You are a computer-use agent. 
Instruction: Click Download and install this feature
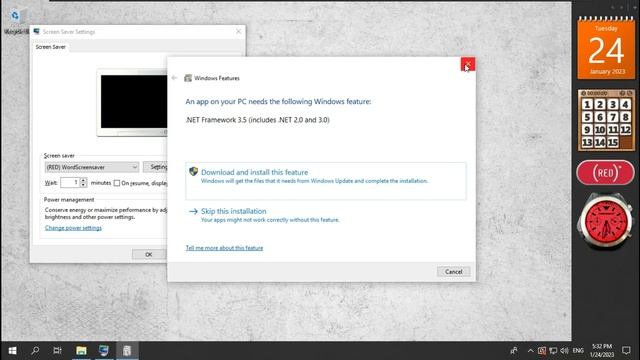click(x=325, y=181)
